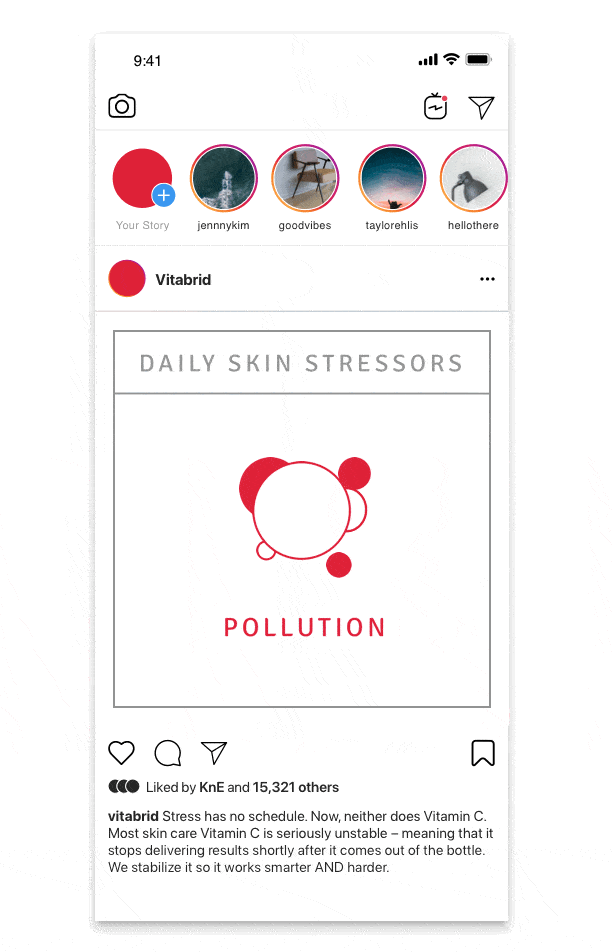Open the Vitabrid profile name in post header
612x952 pixels.
click(x=183, y=280)
